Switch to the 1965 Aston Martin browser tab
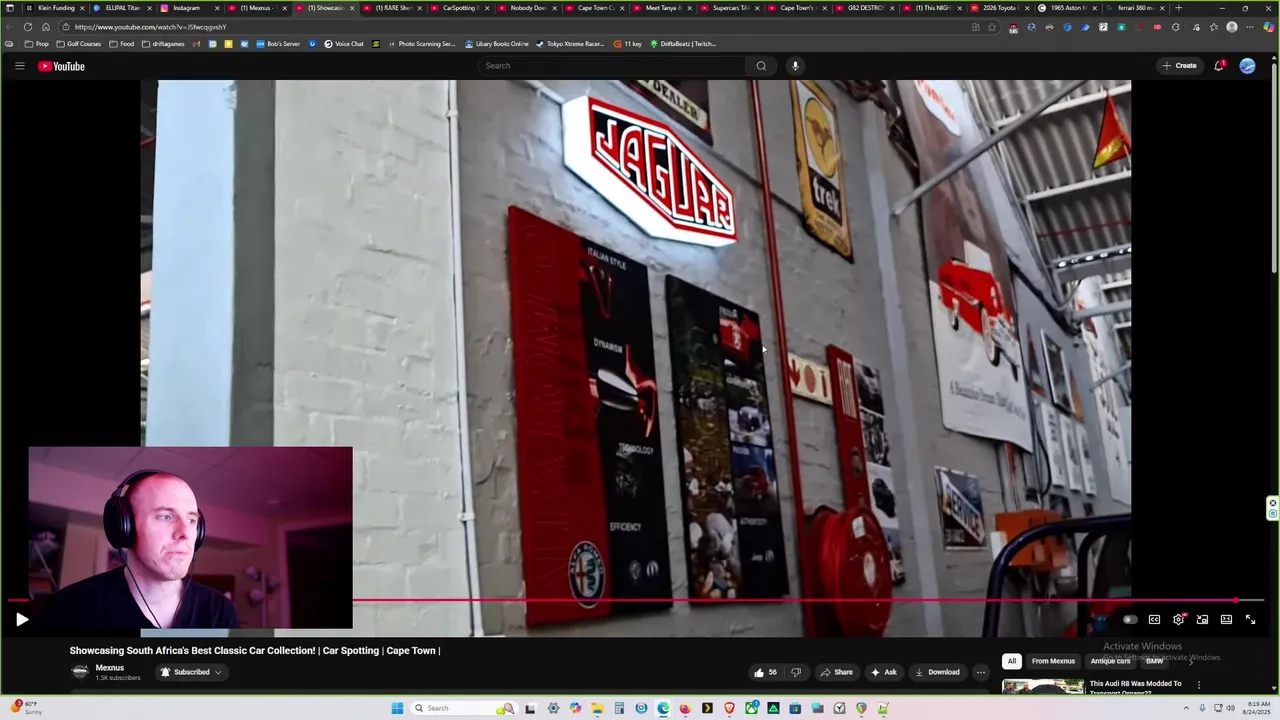 click(1068, 8)
